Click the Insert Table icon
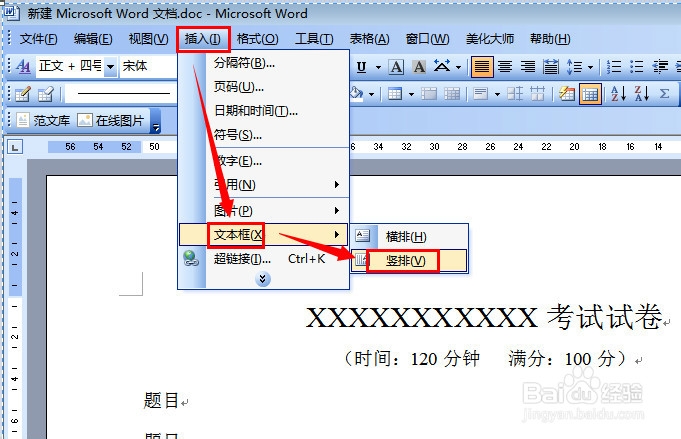 coord(395,94)
